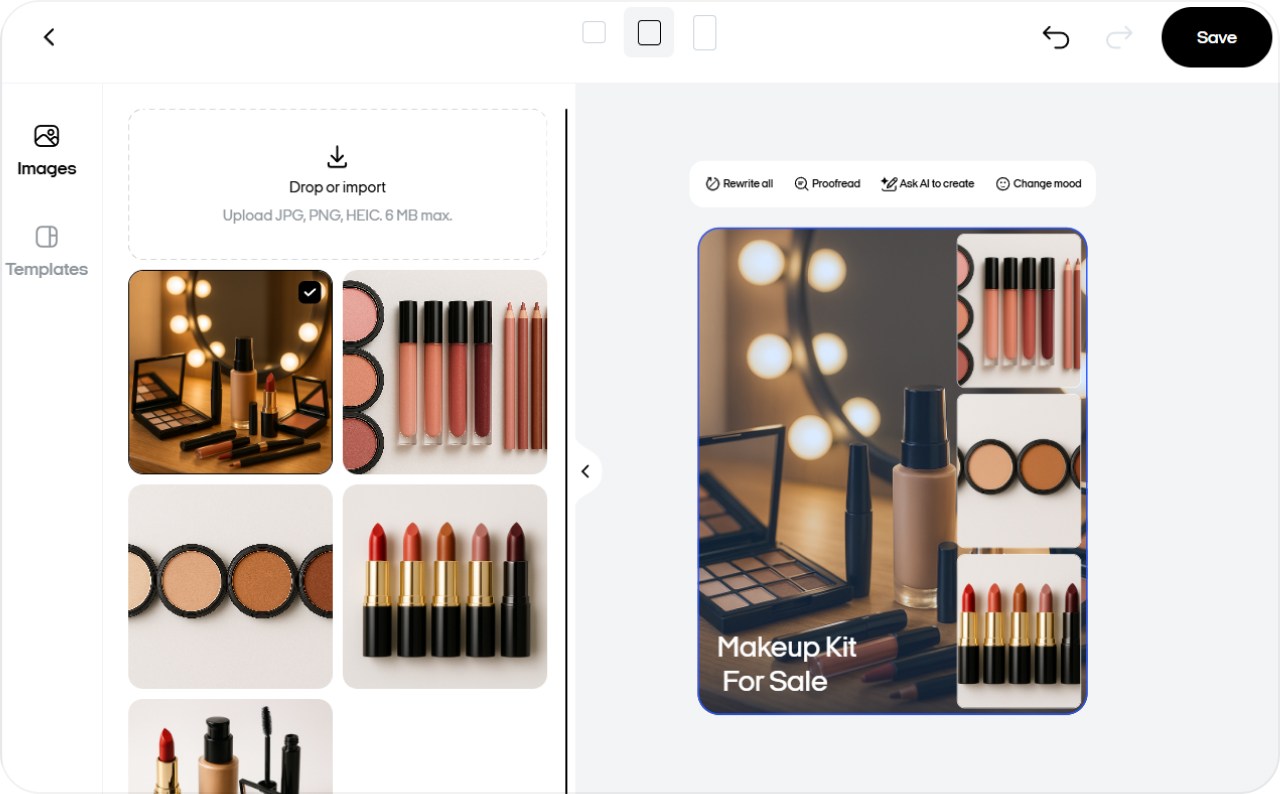Click the Redo arrow
This screenshot has height=794, width=1280.
[1119, 37]
